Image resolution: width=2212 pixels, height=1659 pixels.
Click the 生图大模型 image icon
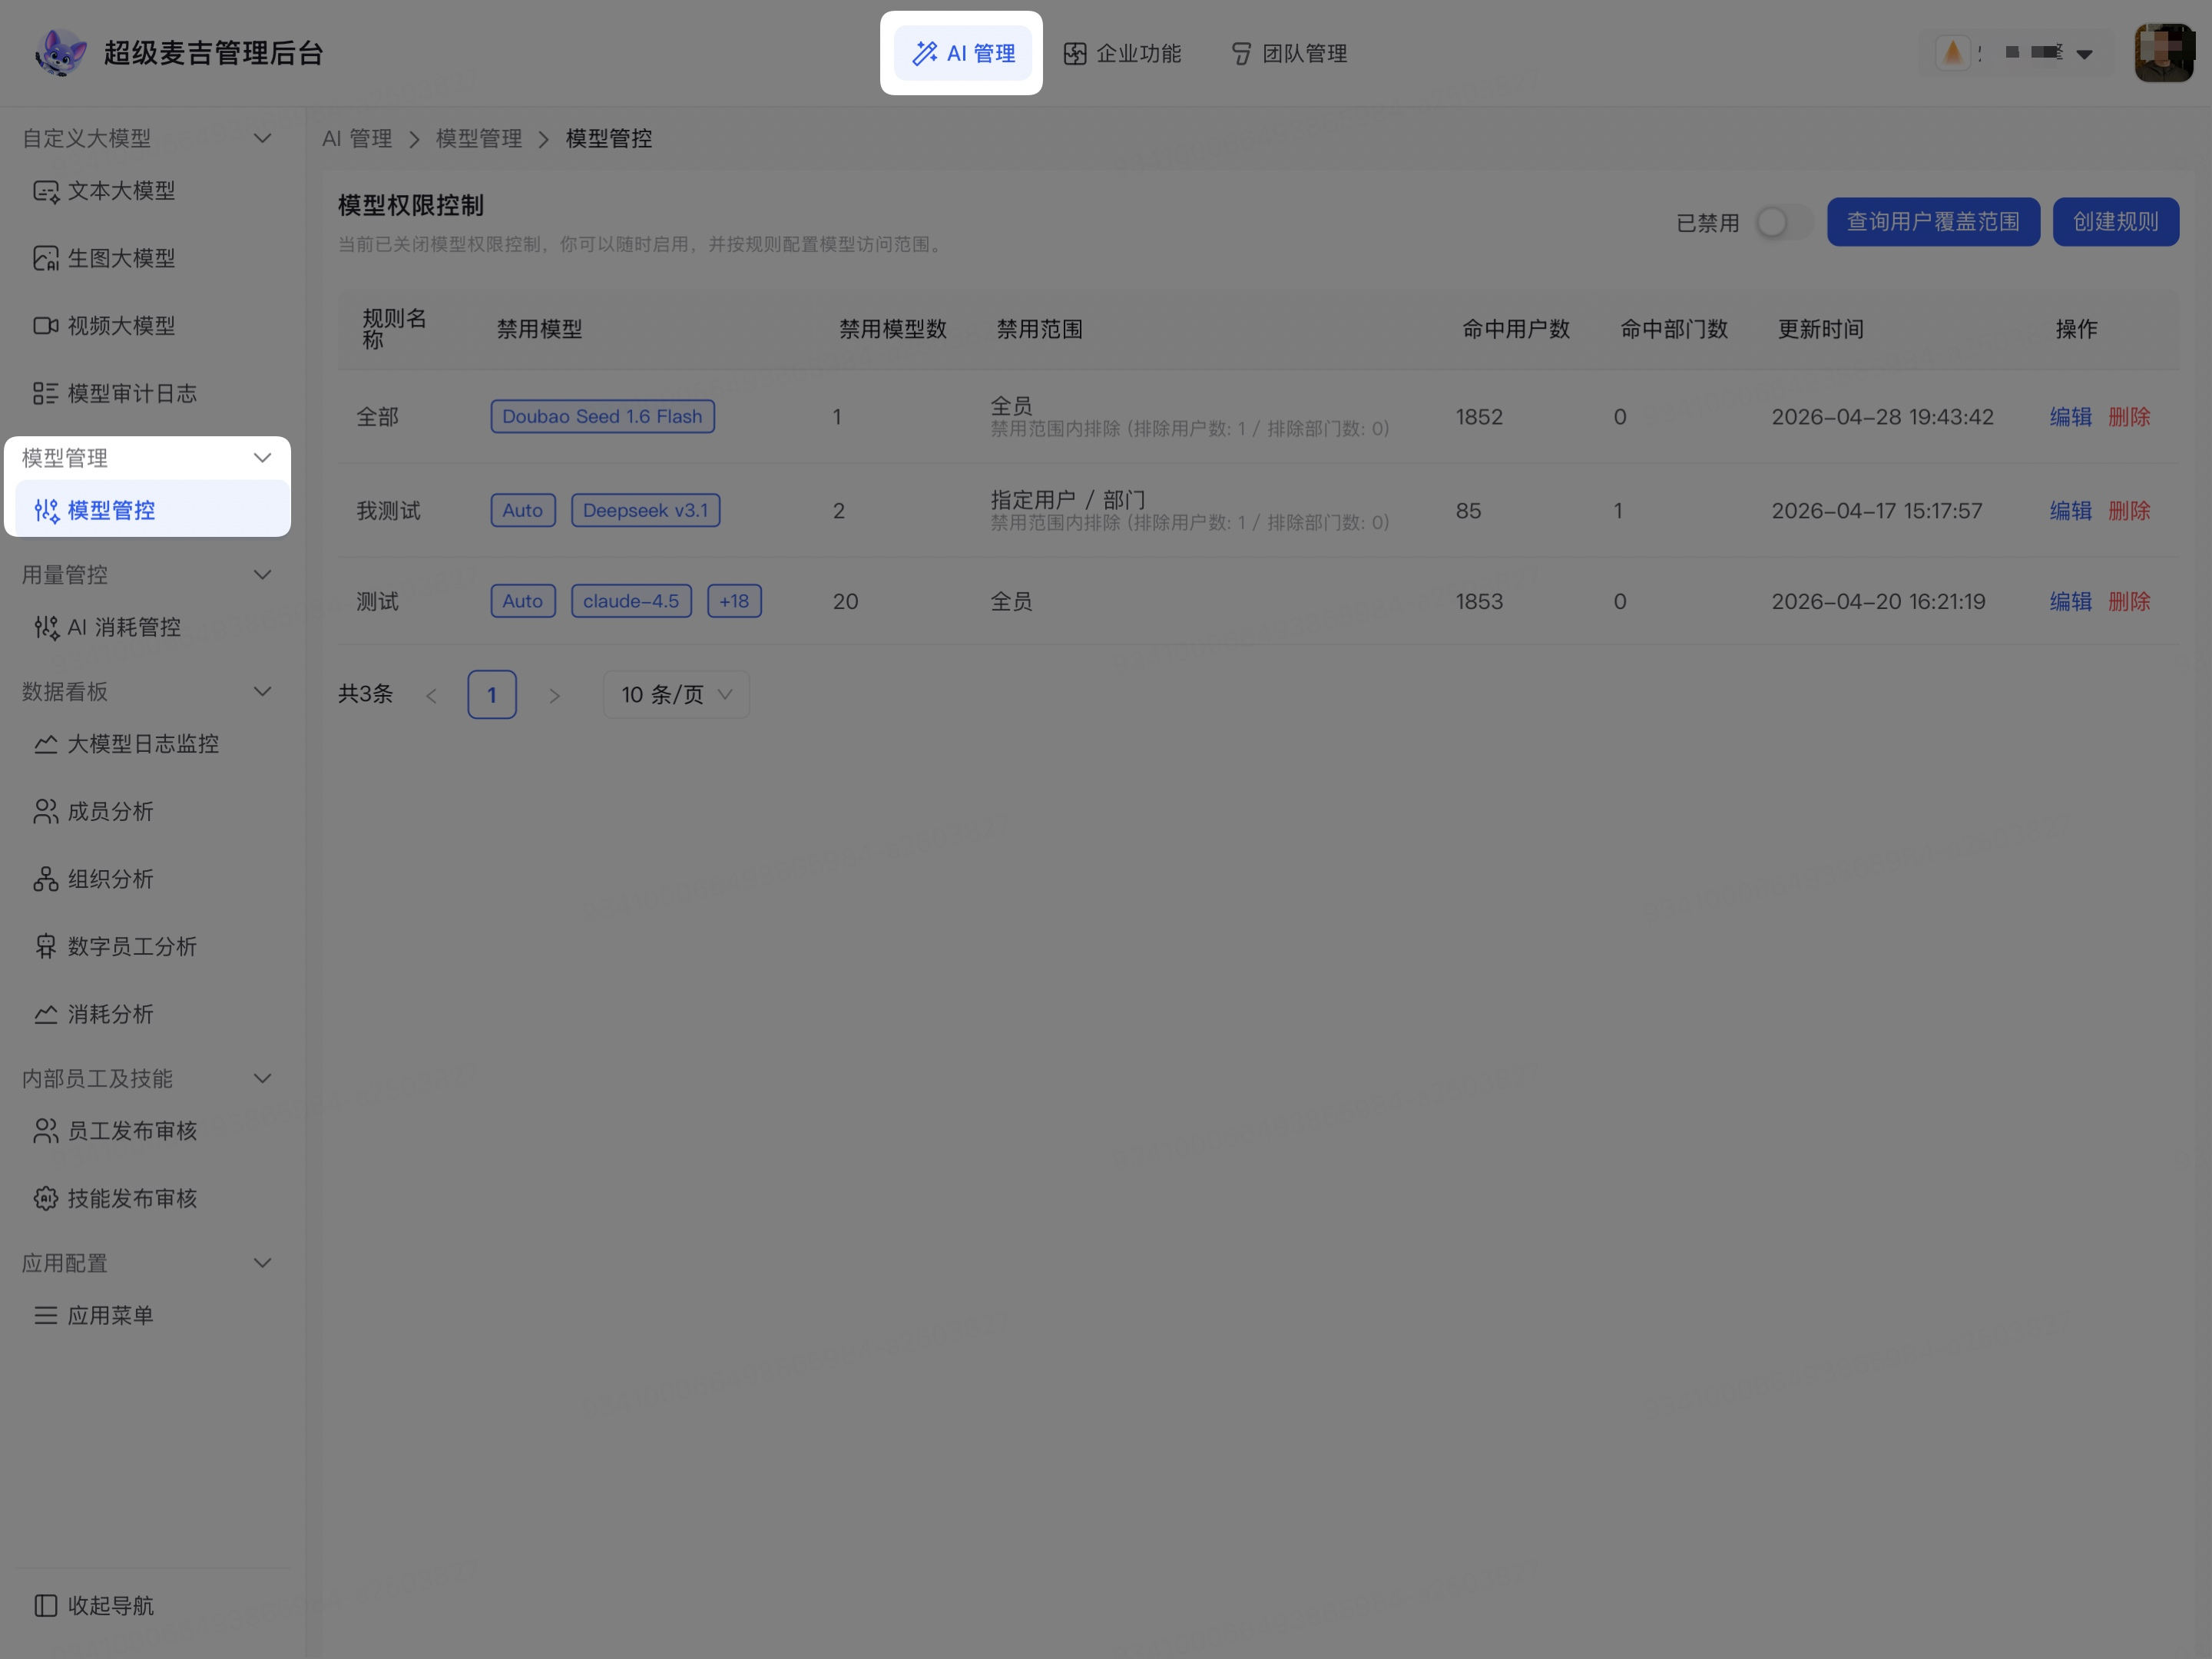[46, 259]
